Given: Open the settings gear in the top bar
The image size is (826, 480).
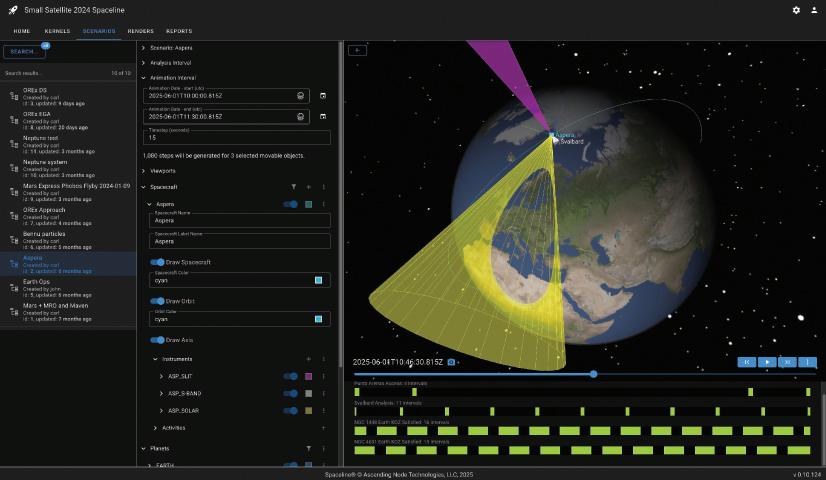Looking at the screenshot, I should [796, 10].
